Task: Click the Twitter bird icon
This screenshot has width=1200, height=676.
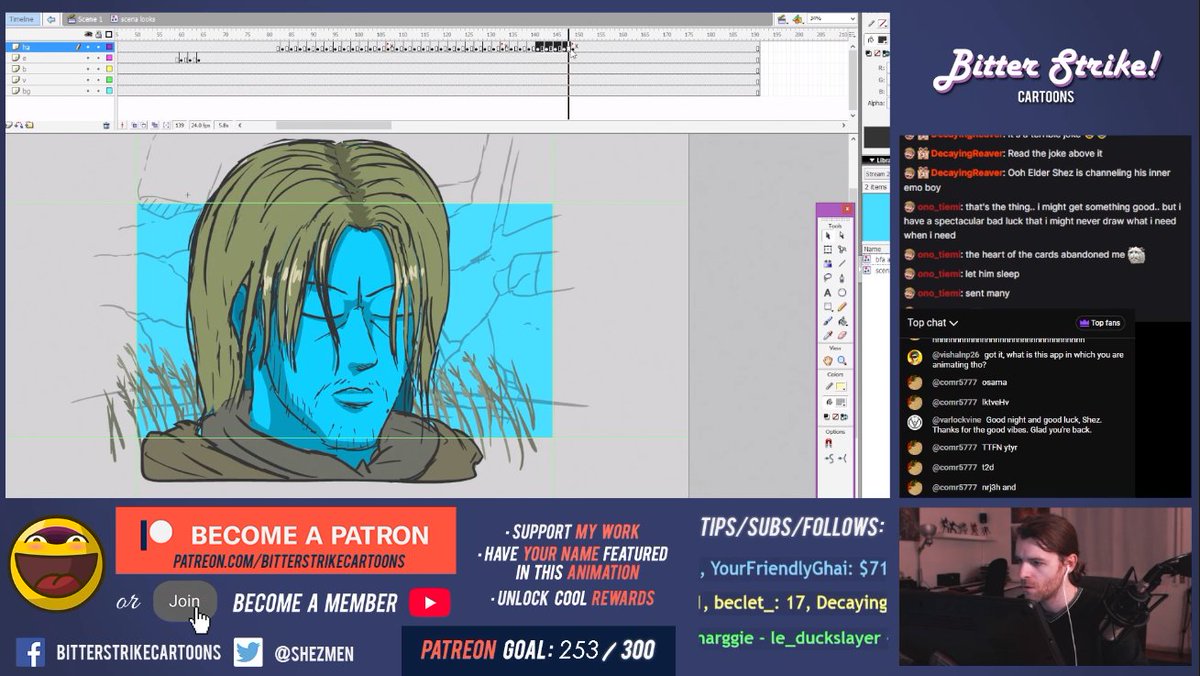Action: 248,653
